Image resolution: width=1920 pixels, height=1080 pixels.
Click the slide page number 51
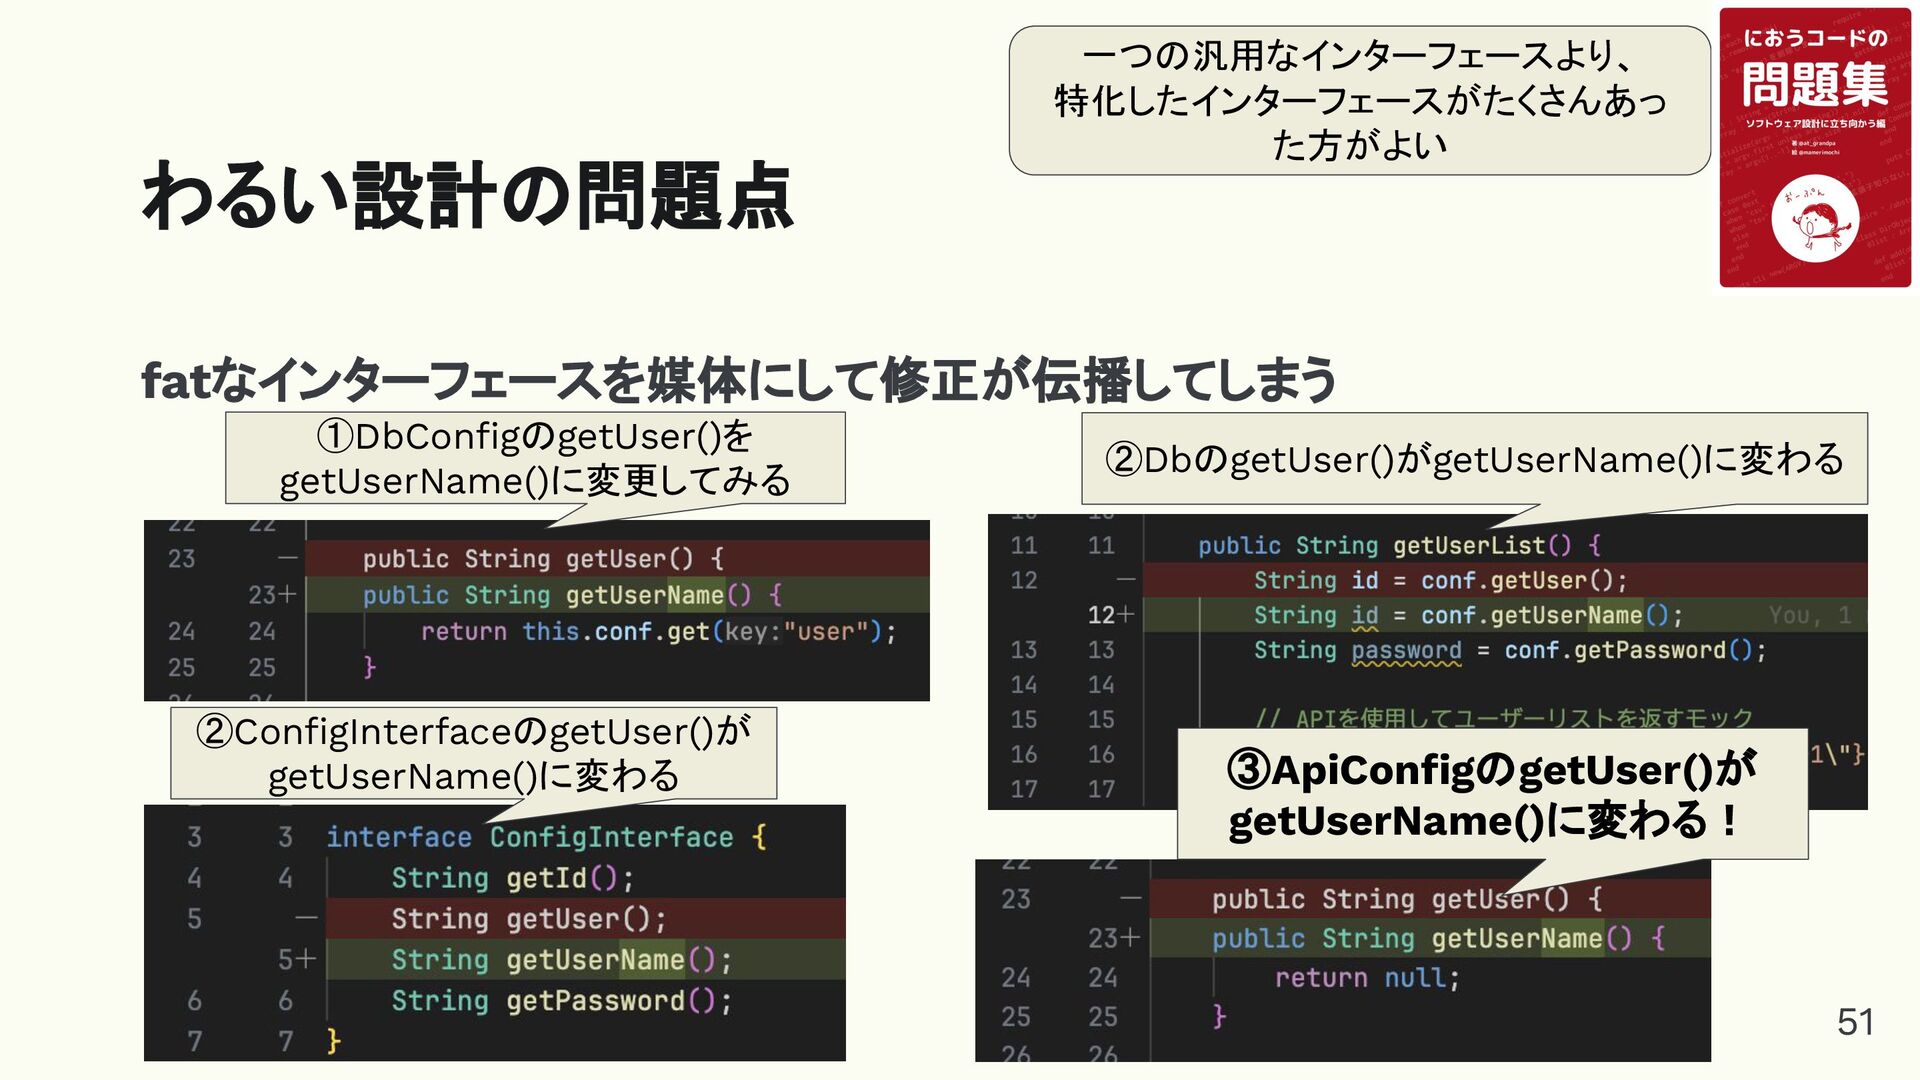(1855, 1022)
